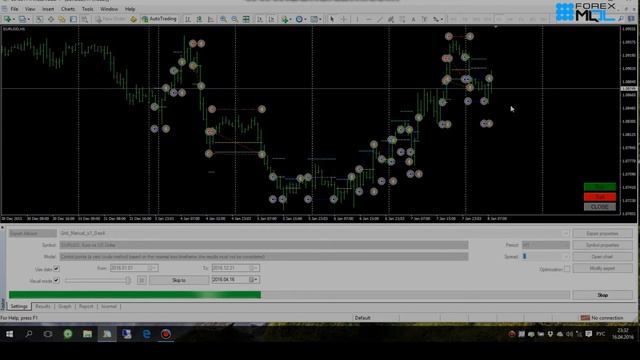Click the New Chart toolbar icon

tap(7, 19)
